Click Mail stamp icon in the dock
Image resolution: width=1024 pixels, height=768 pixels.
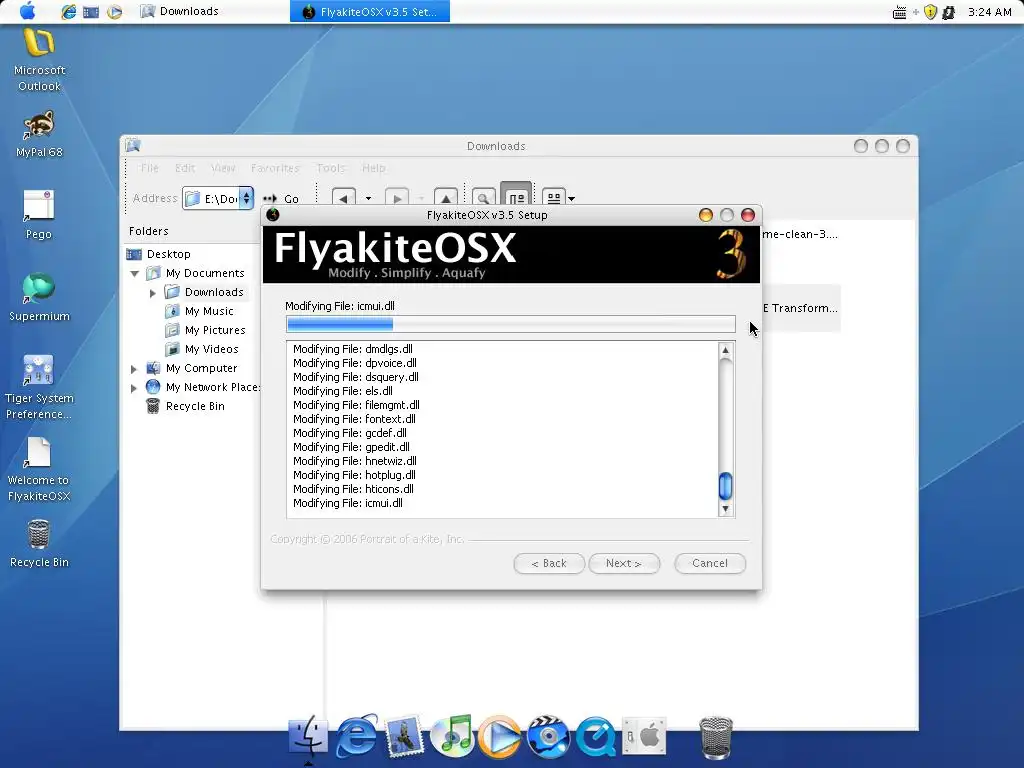tap(405, 736)
